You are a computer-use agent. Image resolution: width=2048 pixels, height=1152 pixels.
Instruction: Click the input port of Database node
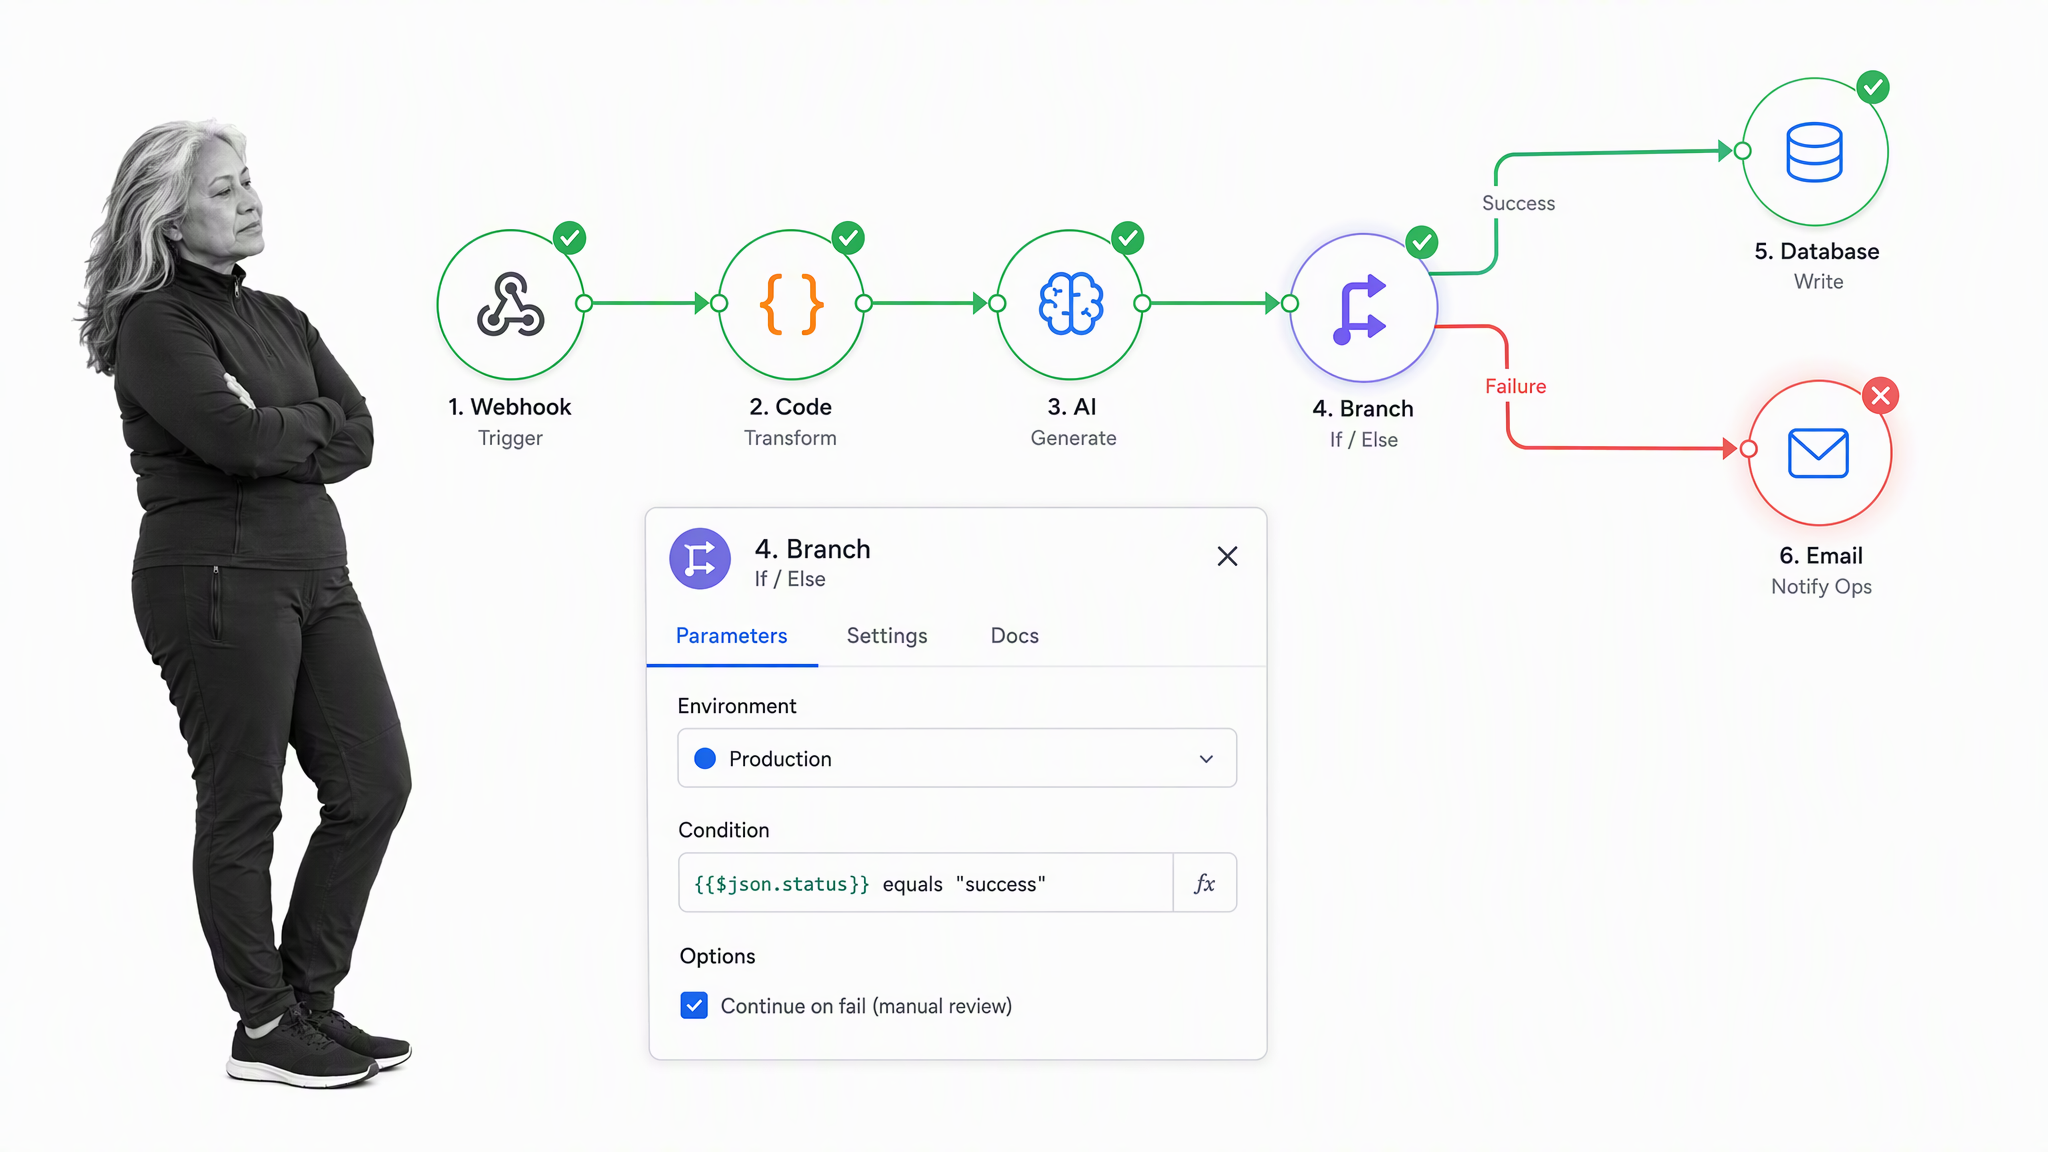[1743, 151]
